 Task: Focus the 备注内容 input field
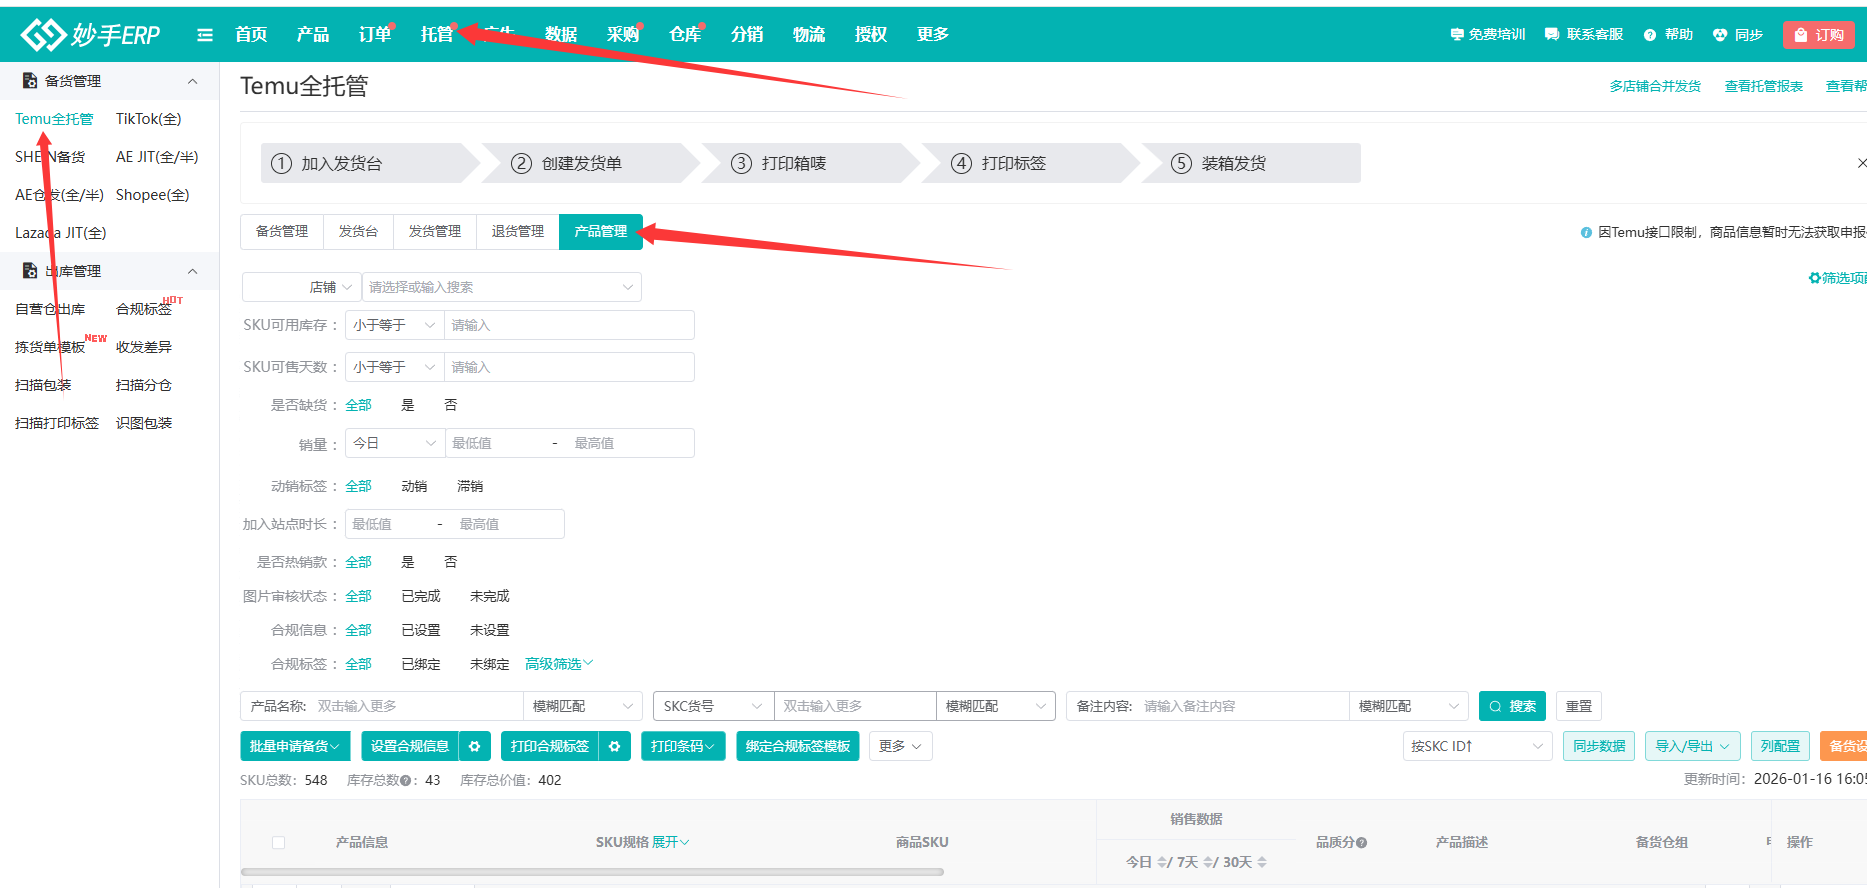(1244, 706)
